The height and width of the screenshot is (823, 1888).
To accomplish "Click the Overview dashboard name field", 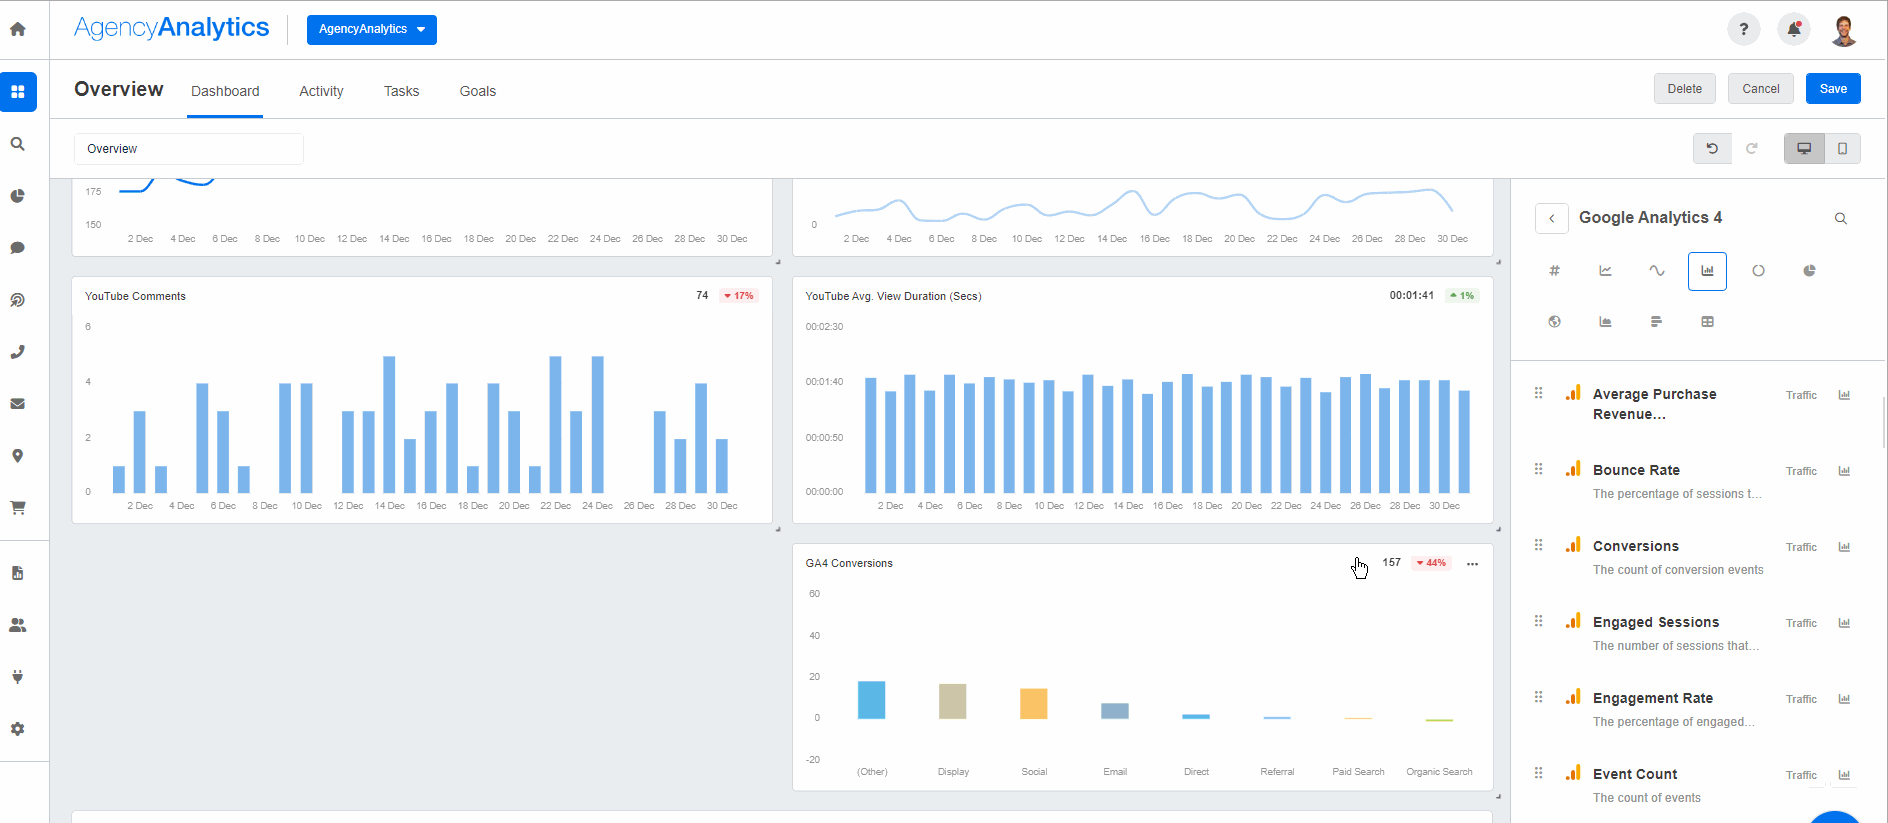I will pos(189,149).
